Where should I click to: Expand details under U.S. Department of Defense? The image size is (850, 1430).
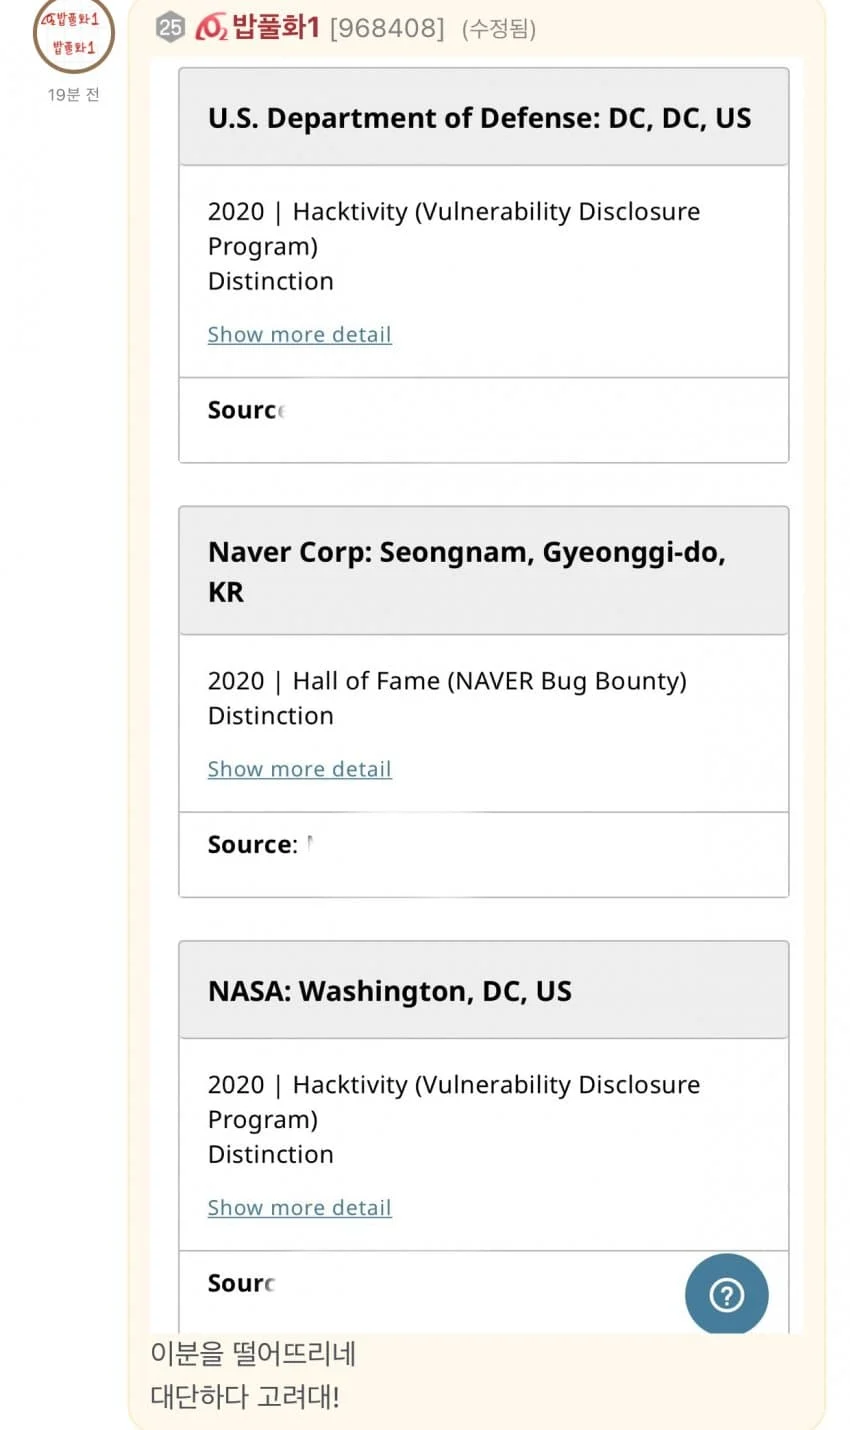[x=299, y=335]
